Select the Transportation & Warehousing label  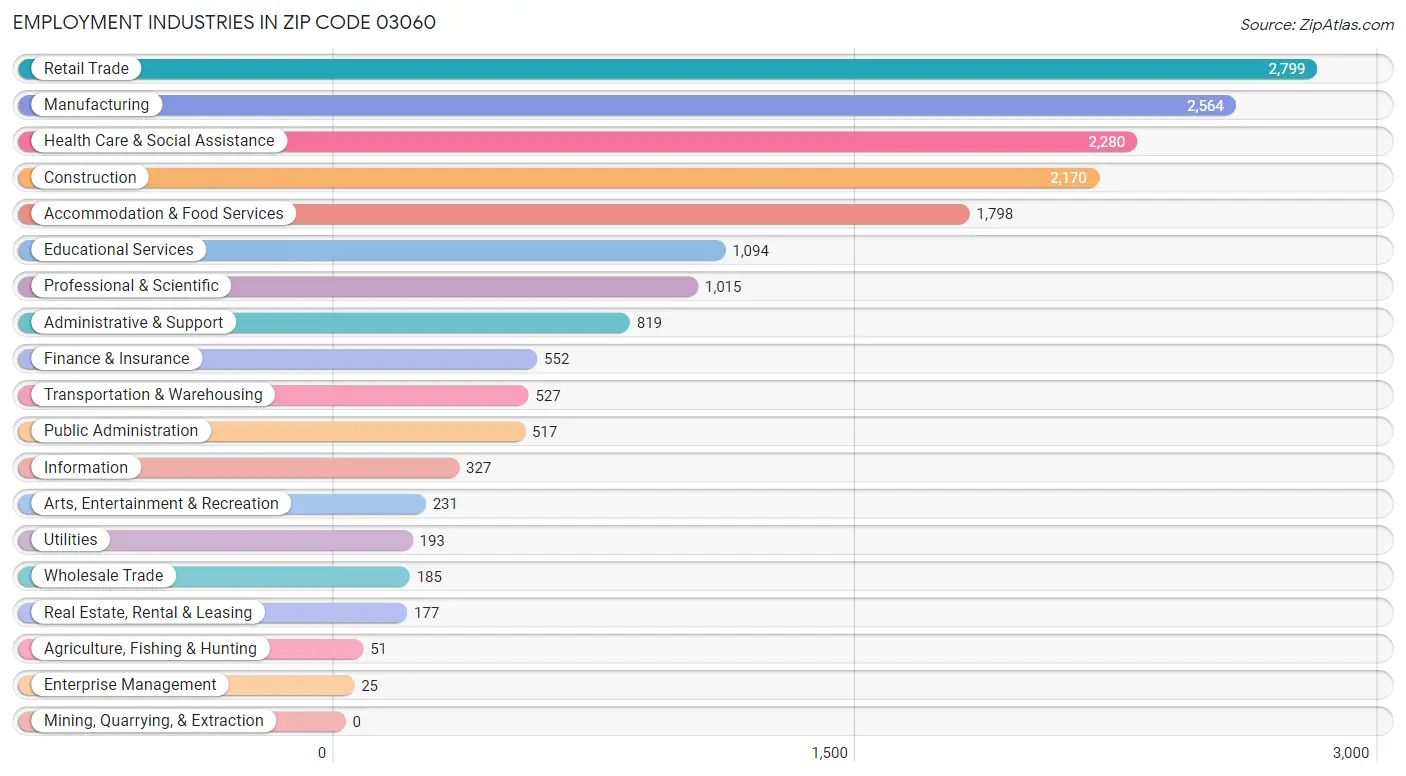(153, 395)
